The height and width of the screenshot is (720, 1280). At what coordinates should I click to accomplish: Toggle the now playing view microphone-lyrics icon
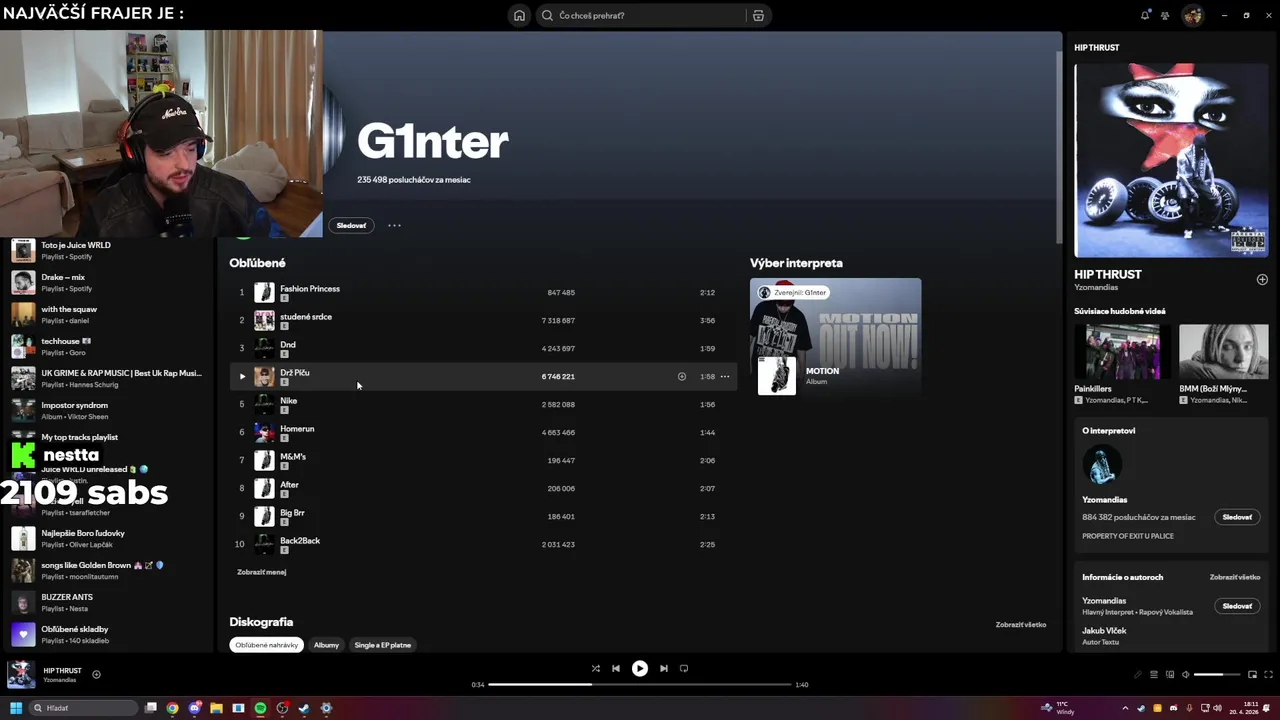point(1137,675)
